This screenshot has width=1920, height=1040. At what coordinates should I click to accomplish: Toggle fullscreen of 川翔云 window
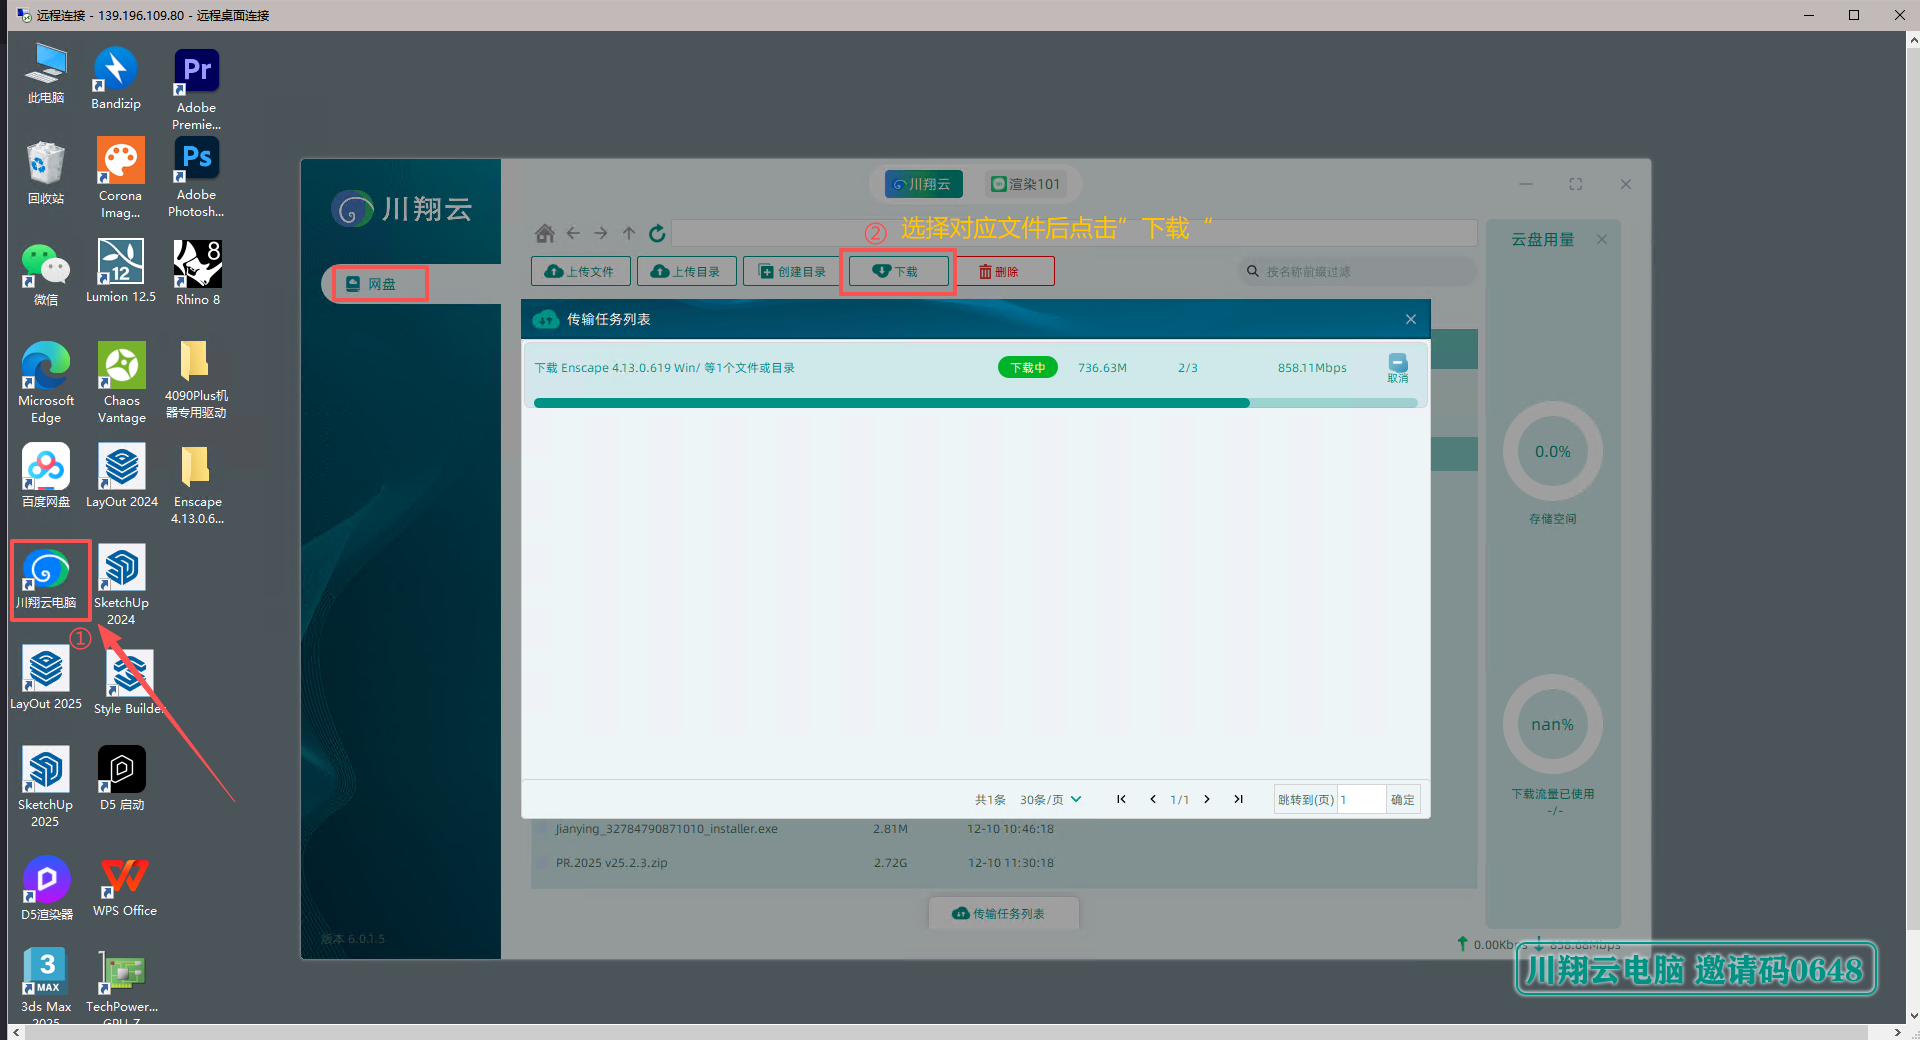(x=1575, y=184)
